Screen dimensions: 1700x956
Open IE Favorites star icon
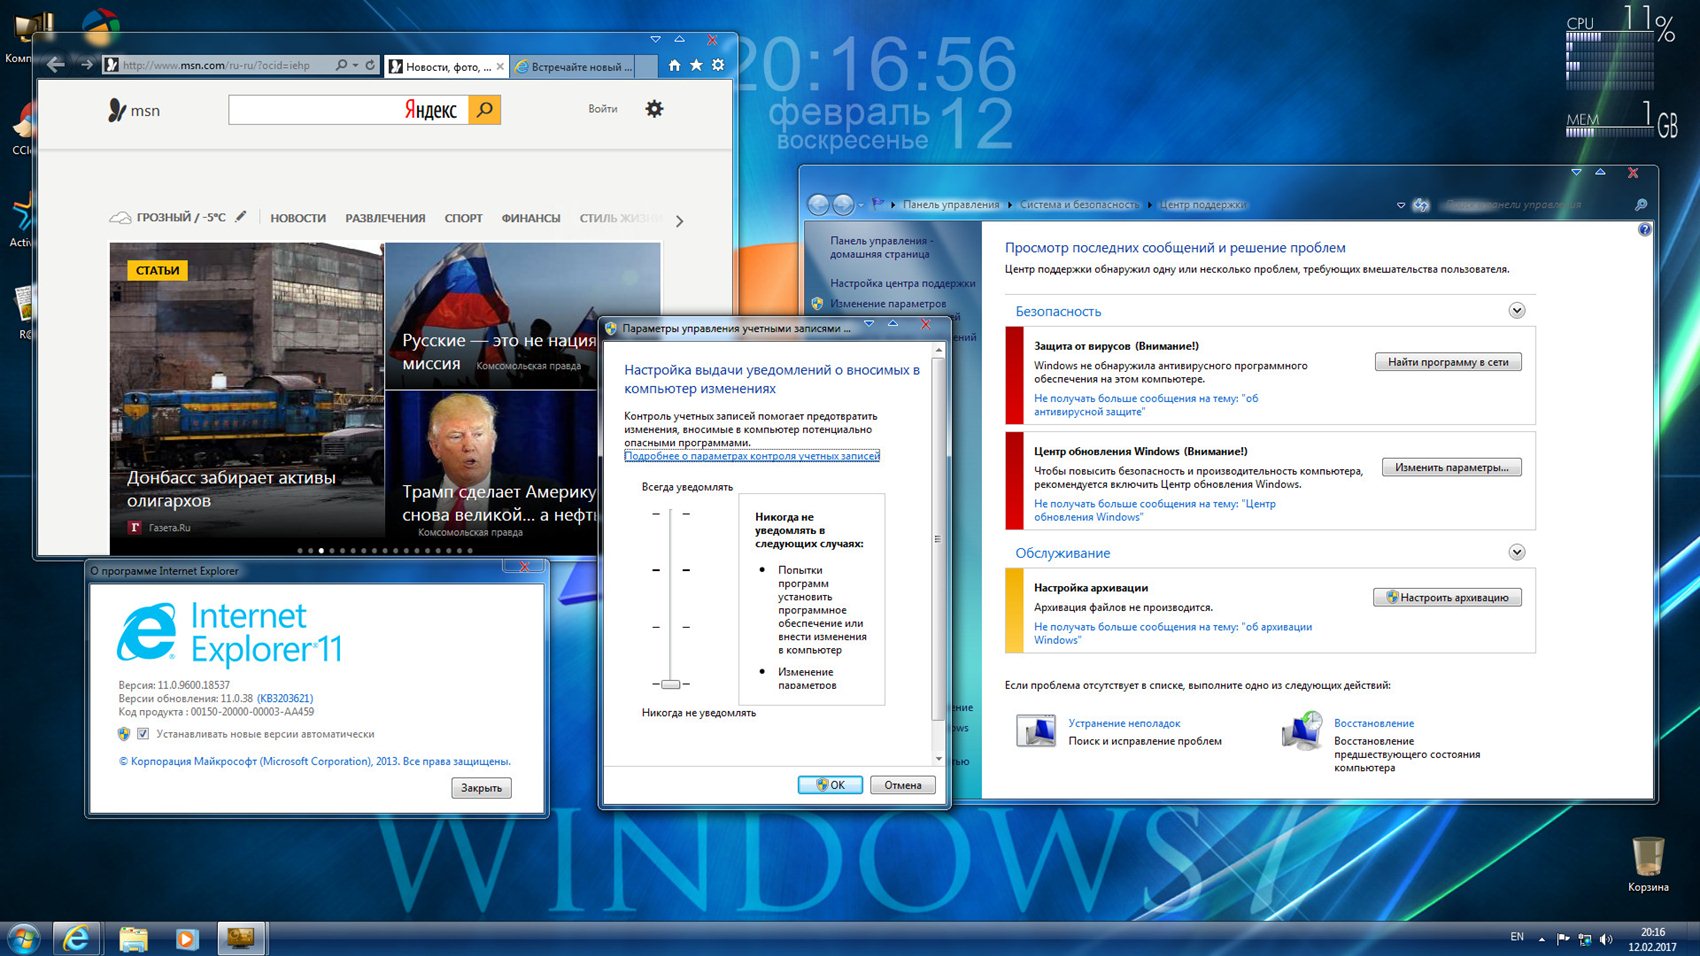coord(696,65)
